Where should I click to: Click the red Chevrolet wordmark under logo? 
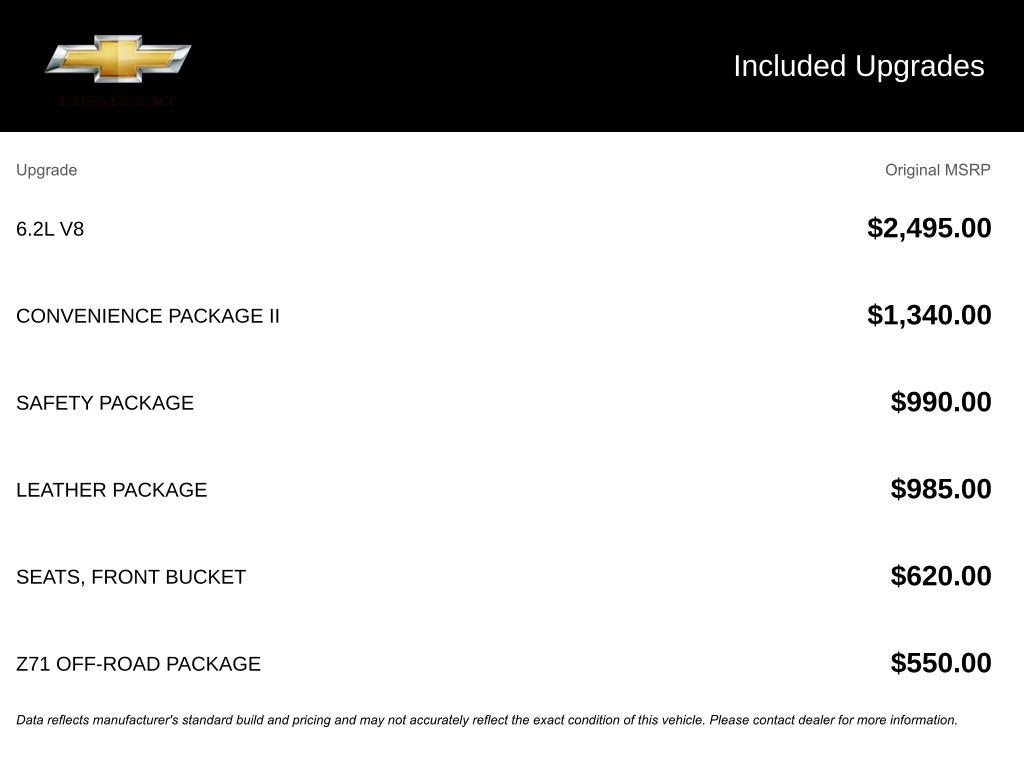pos(118,101)
